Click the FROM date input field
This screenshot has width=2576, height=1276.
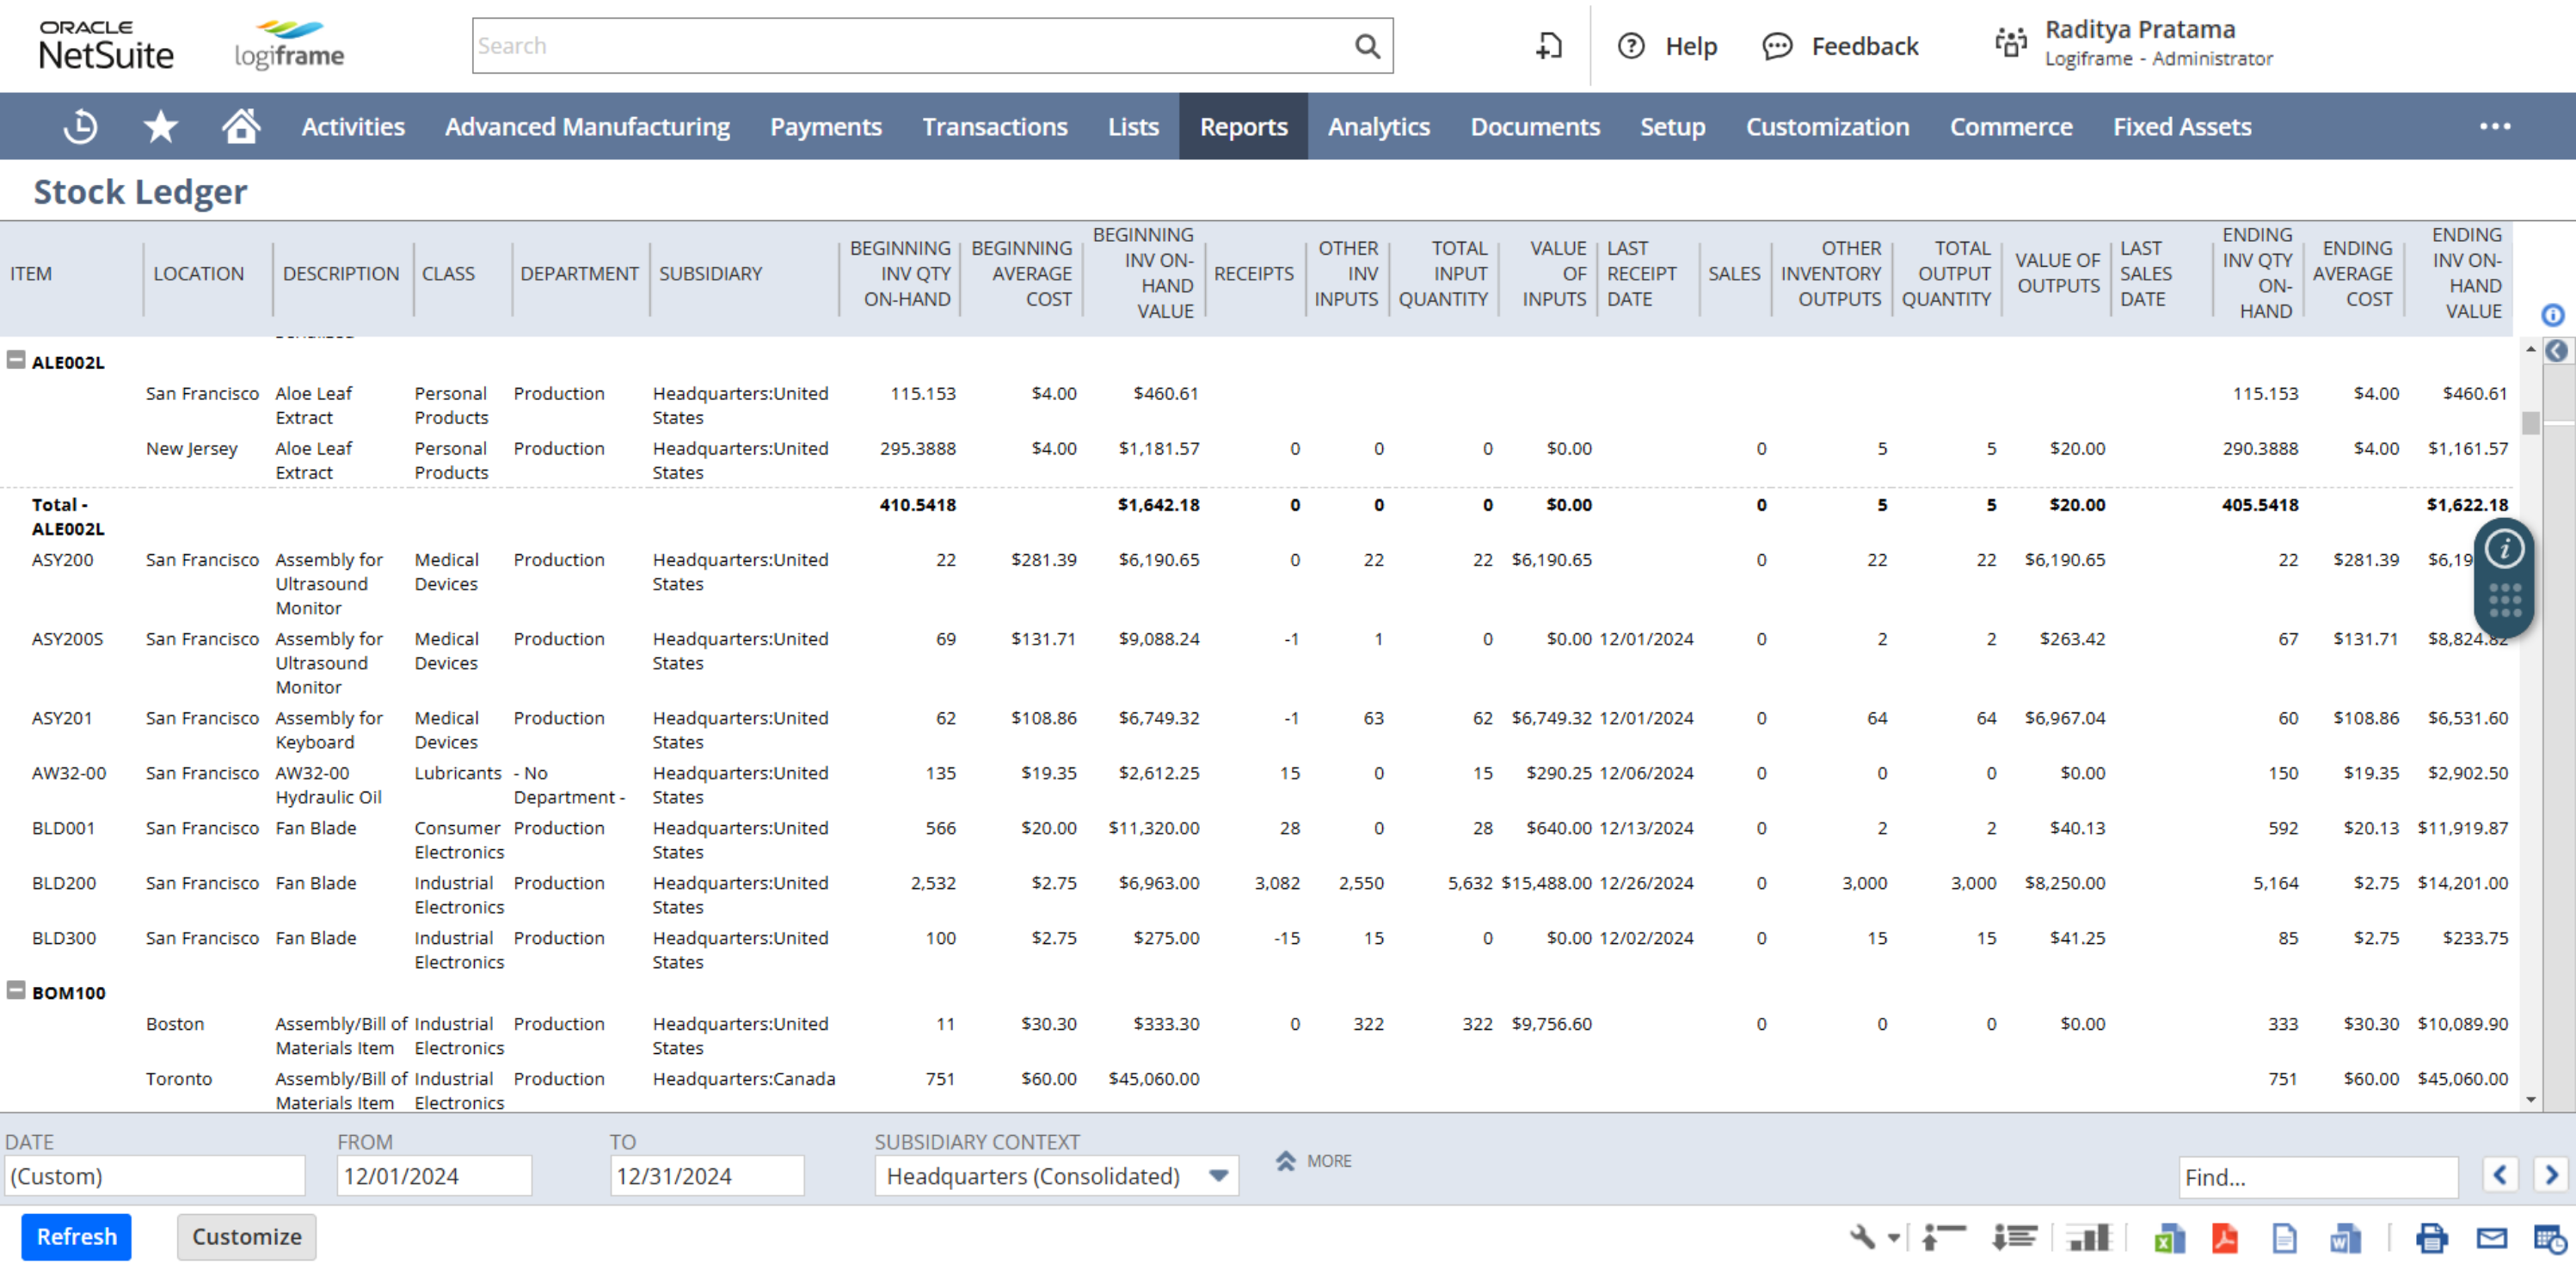(433, 1175)
